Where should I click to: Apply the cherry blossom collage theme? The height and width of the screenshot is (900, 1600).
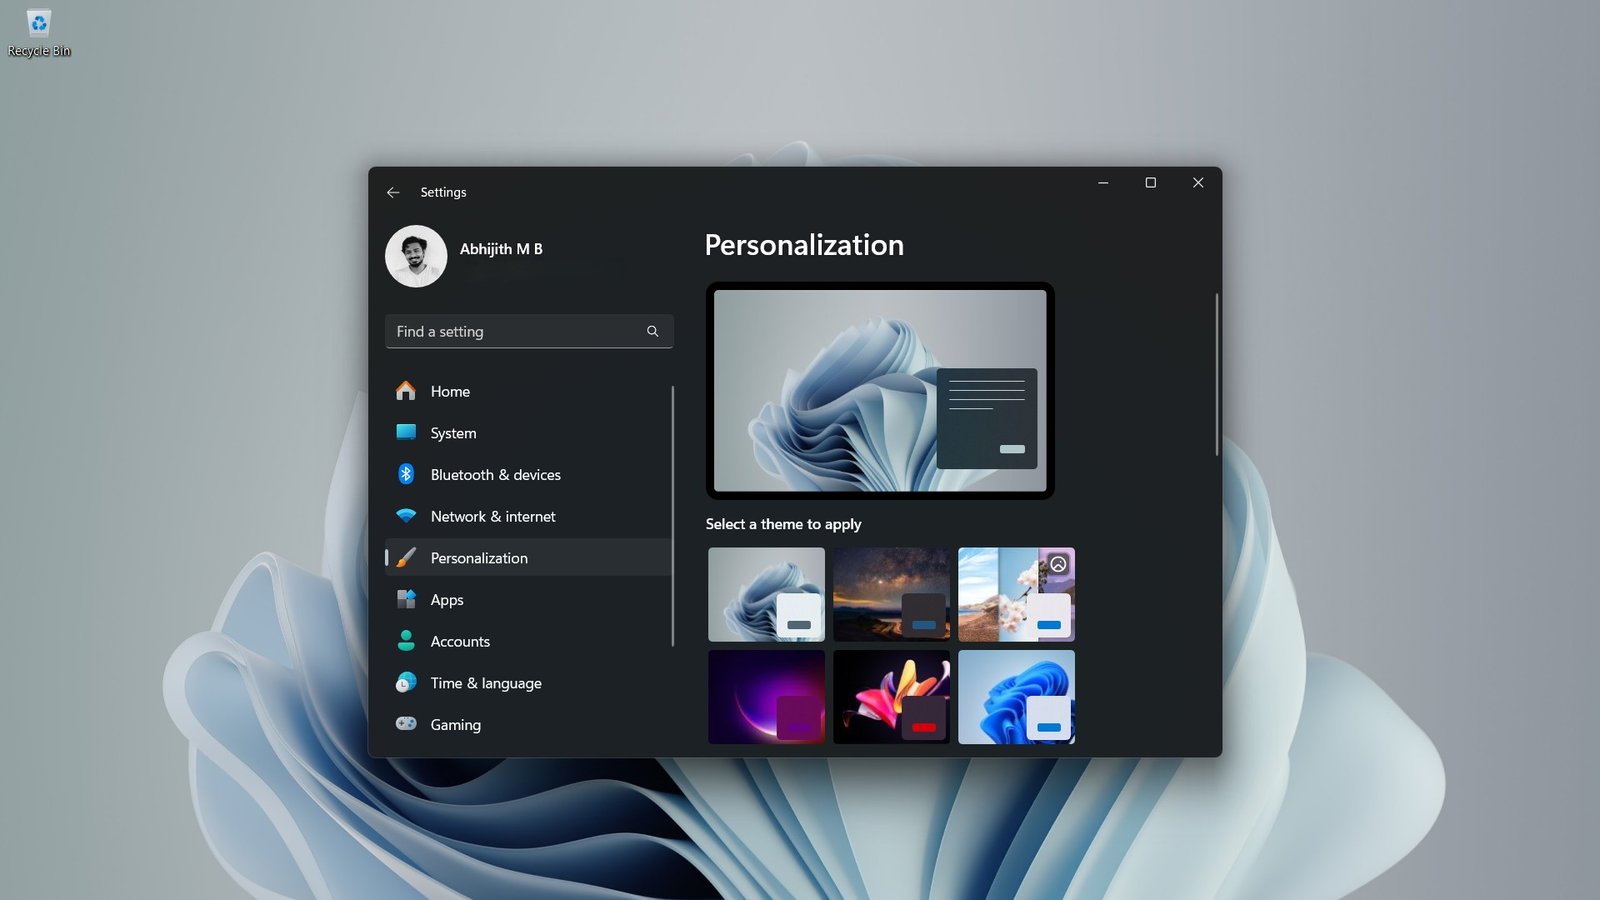click(1016, 594)
